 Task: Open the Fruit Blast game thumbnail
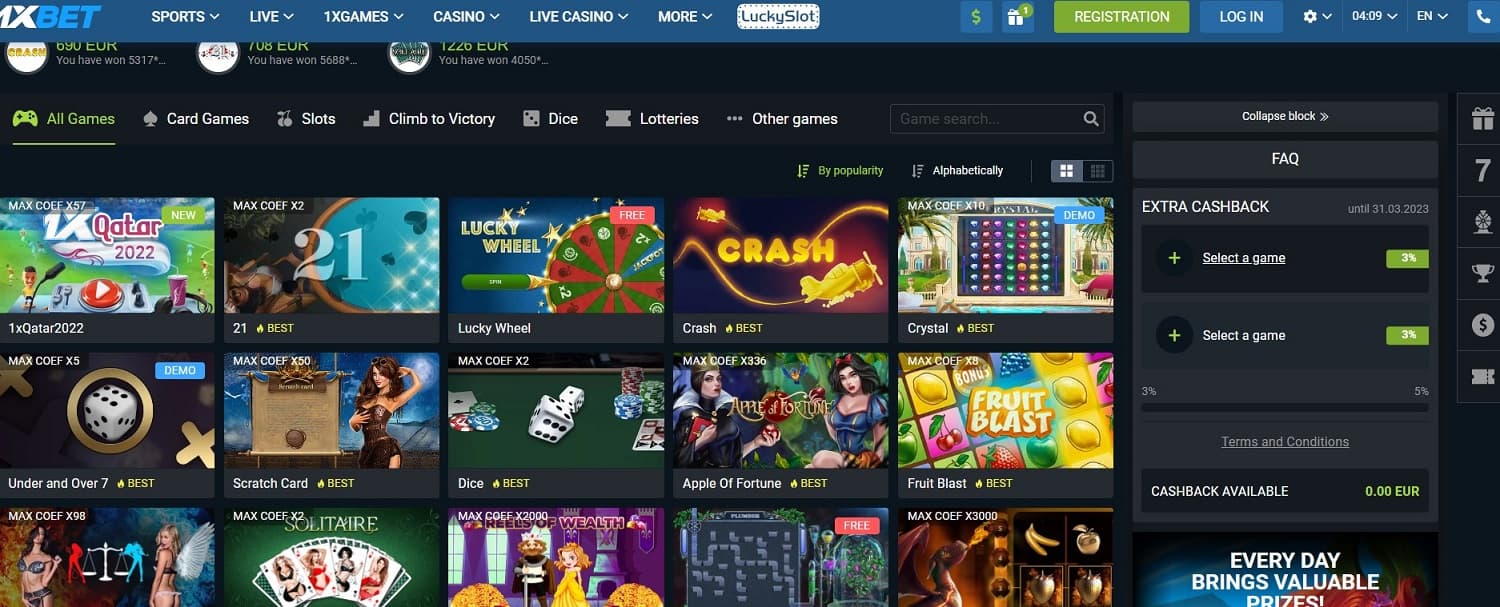1005,410
